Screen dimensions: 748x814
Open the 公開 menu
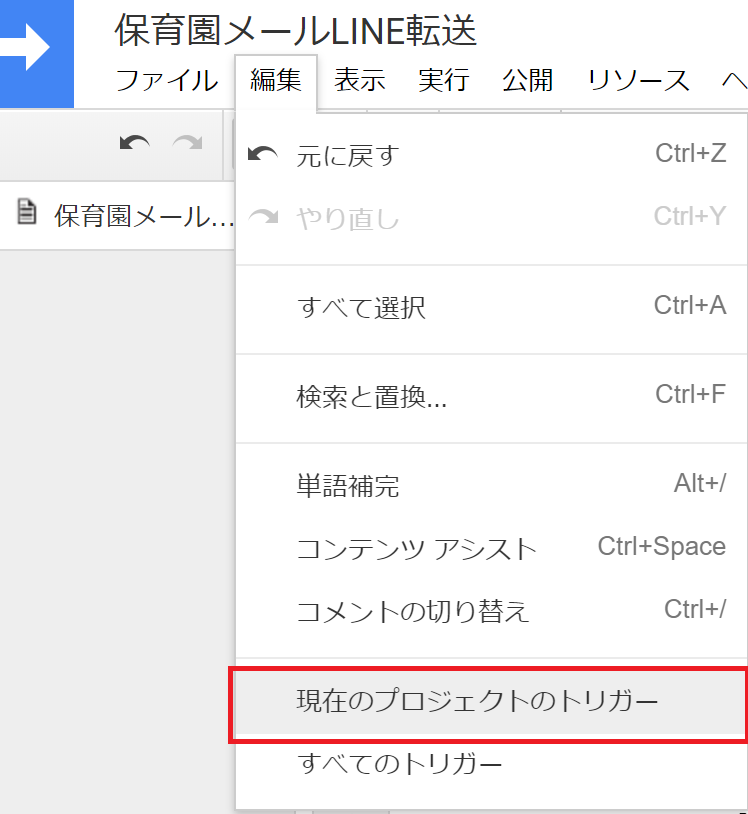click(x=527, y=81)
